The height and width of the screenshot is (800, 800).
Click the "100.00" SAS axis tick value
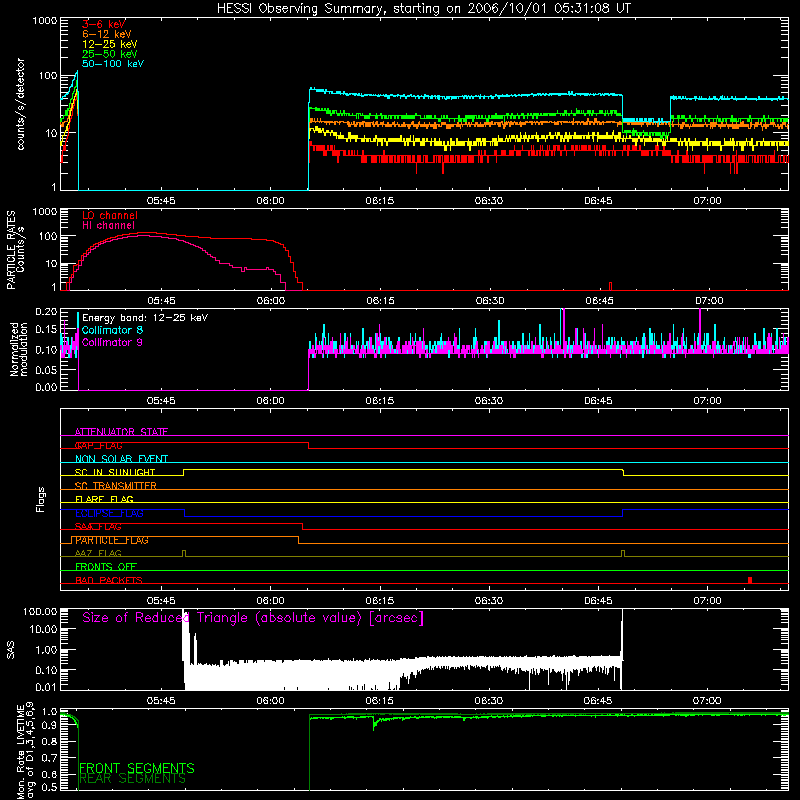point(40,611)
